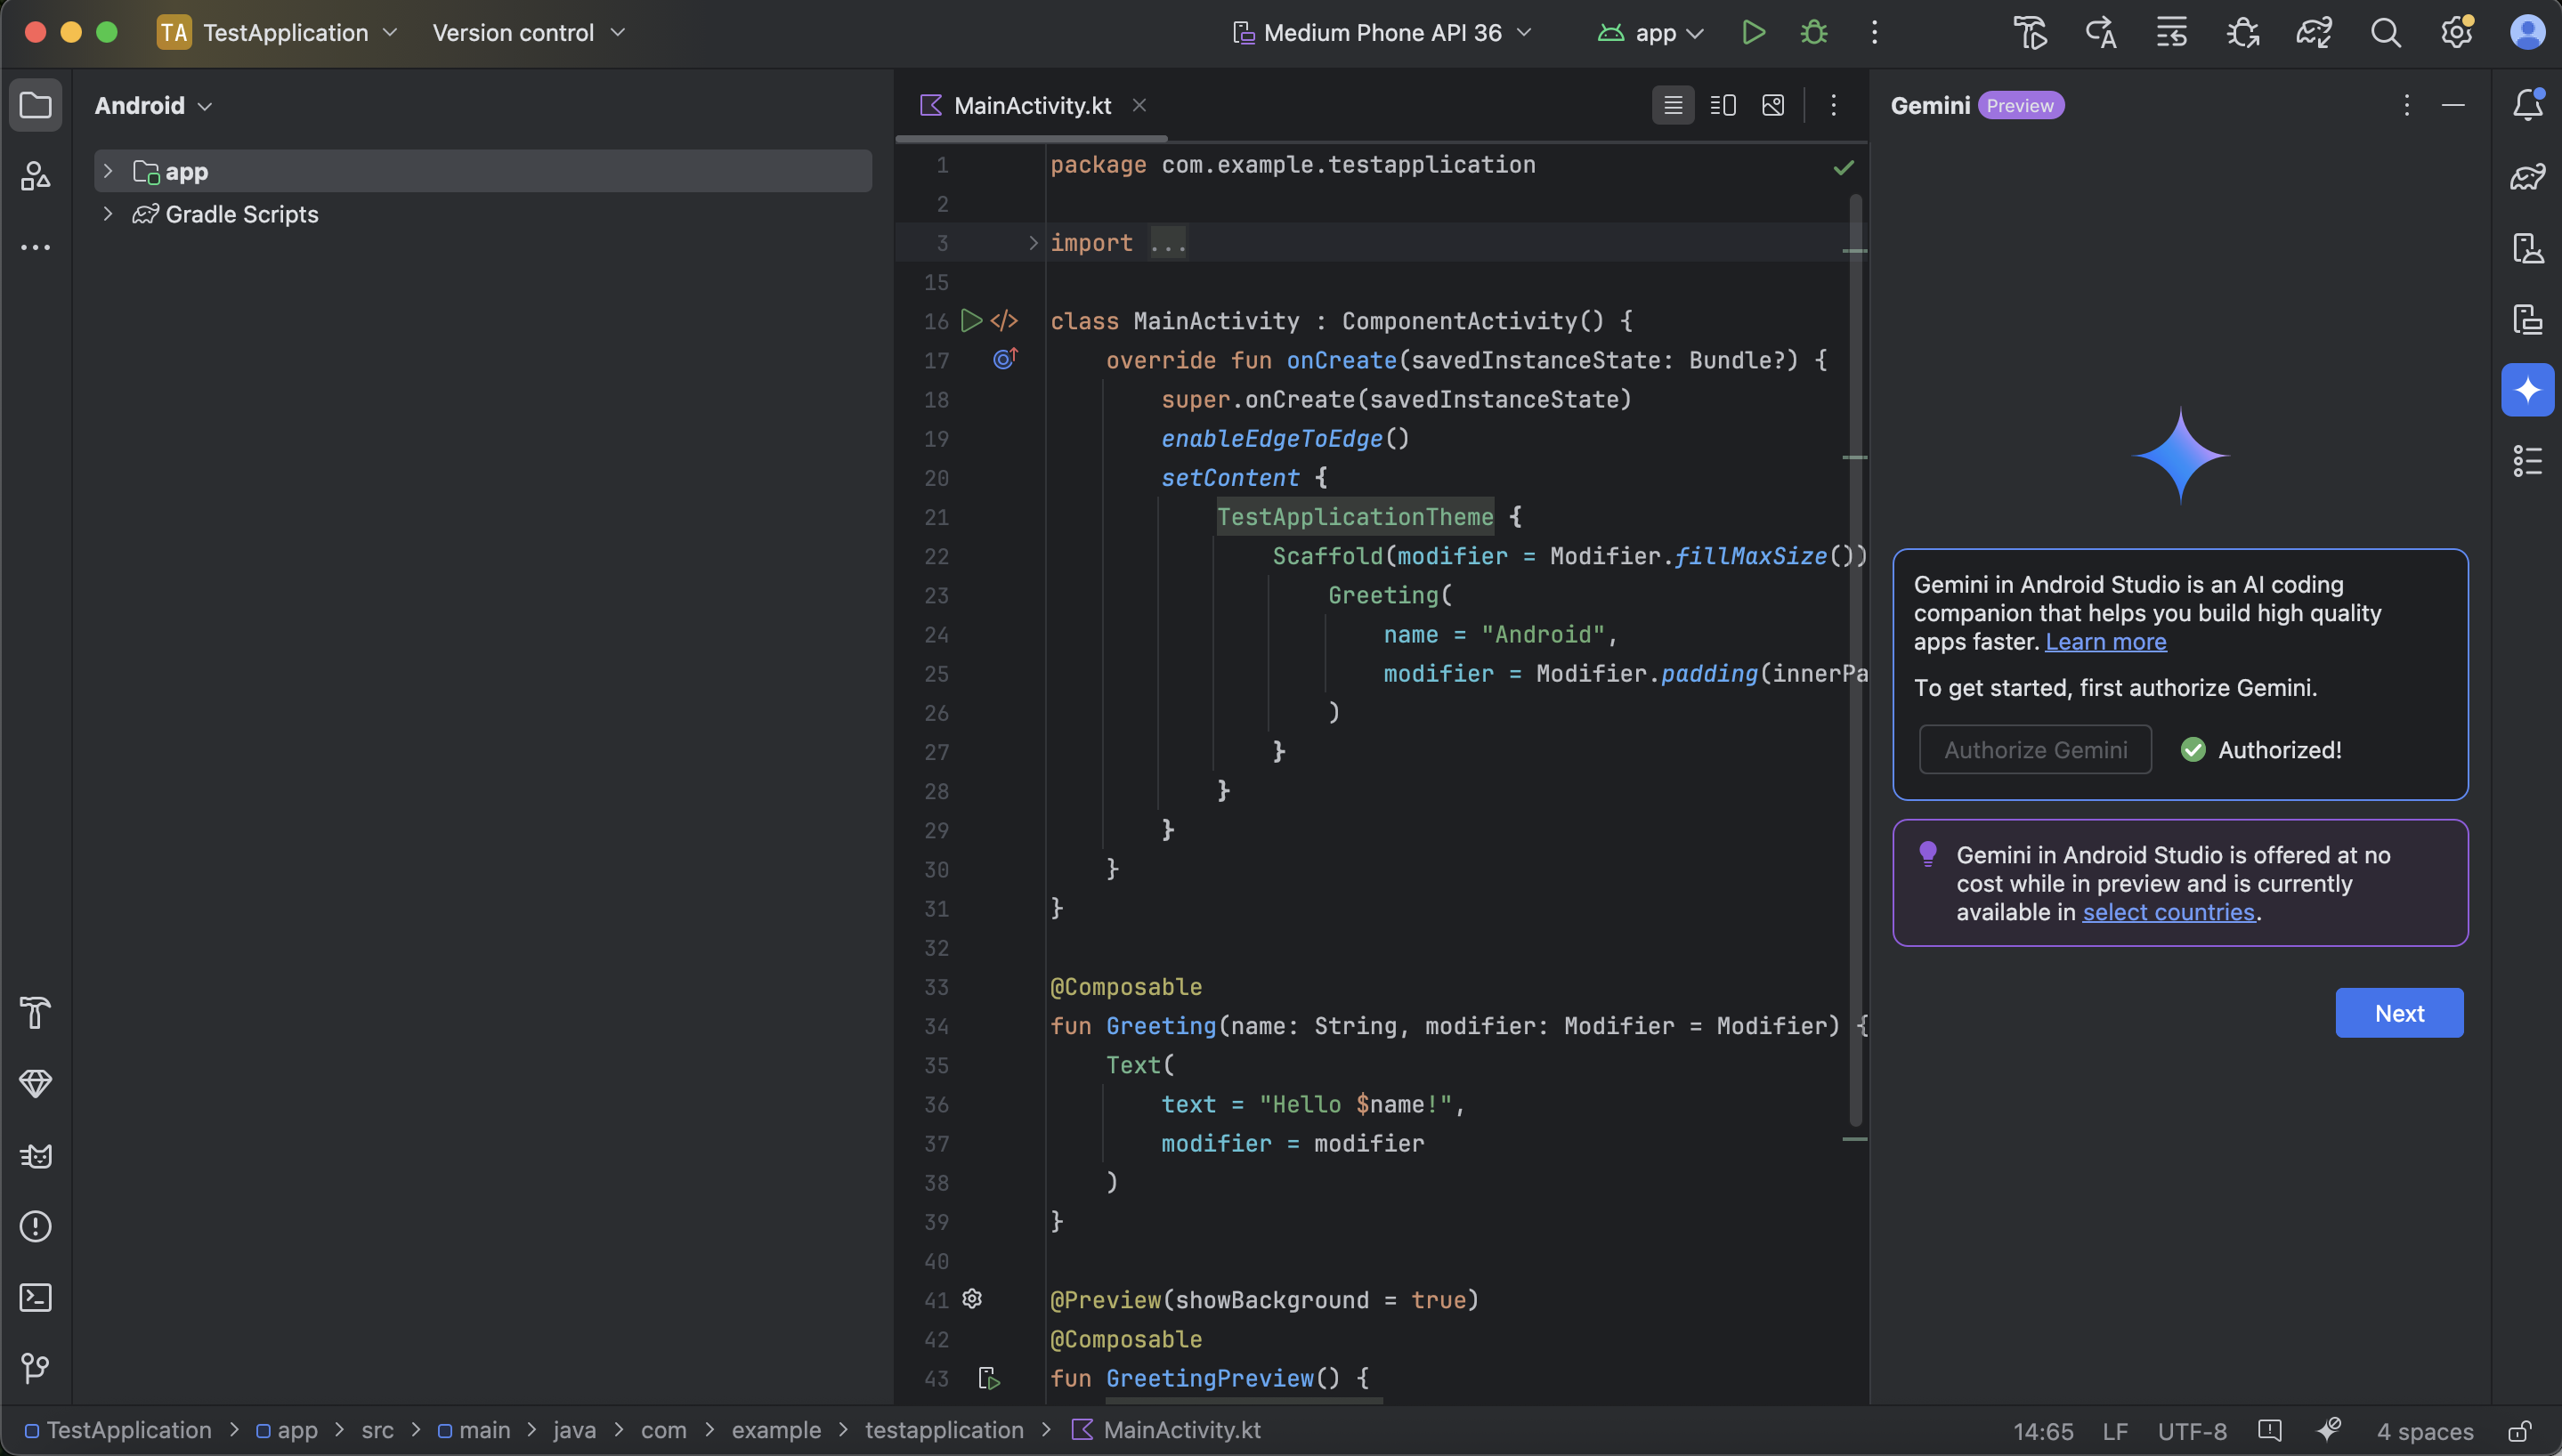The height and width of the screenshot is (1456, 2562).
Task: Open the Problems tool window icon
Action: 36,1226
